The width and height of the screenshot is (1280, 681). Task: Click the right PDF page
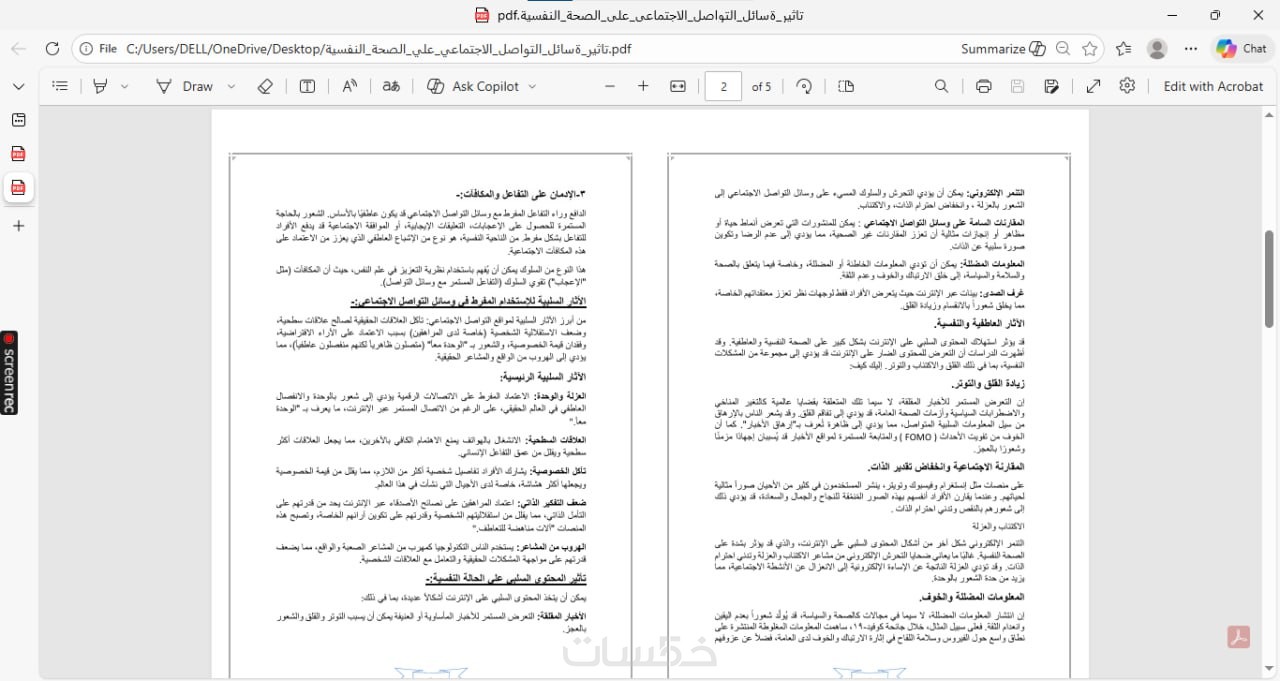[869, 415]
